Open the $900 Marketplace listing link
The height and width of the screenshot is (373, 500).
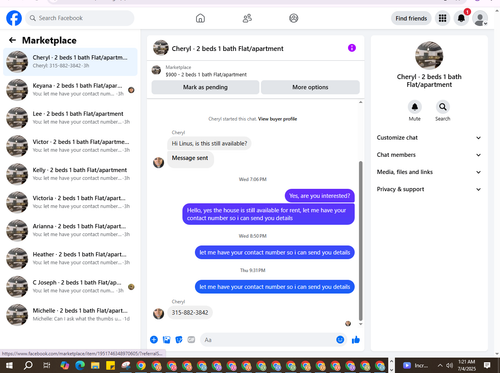tap(206, 75)
